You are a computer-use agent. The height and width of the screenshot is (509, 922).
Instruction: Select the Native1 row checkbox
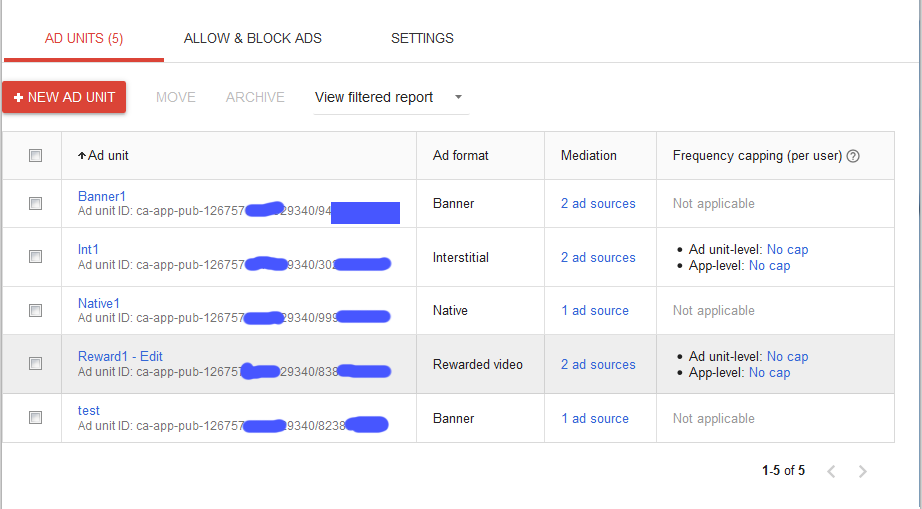coord(36,310)
